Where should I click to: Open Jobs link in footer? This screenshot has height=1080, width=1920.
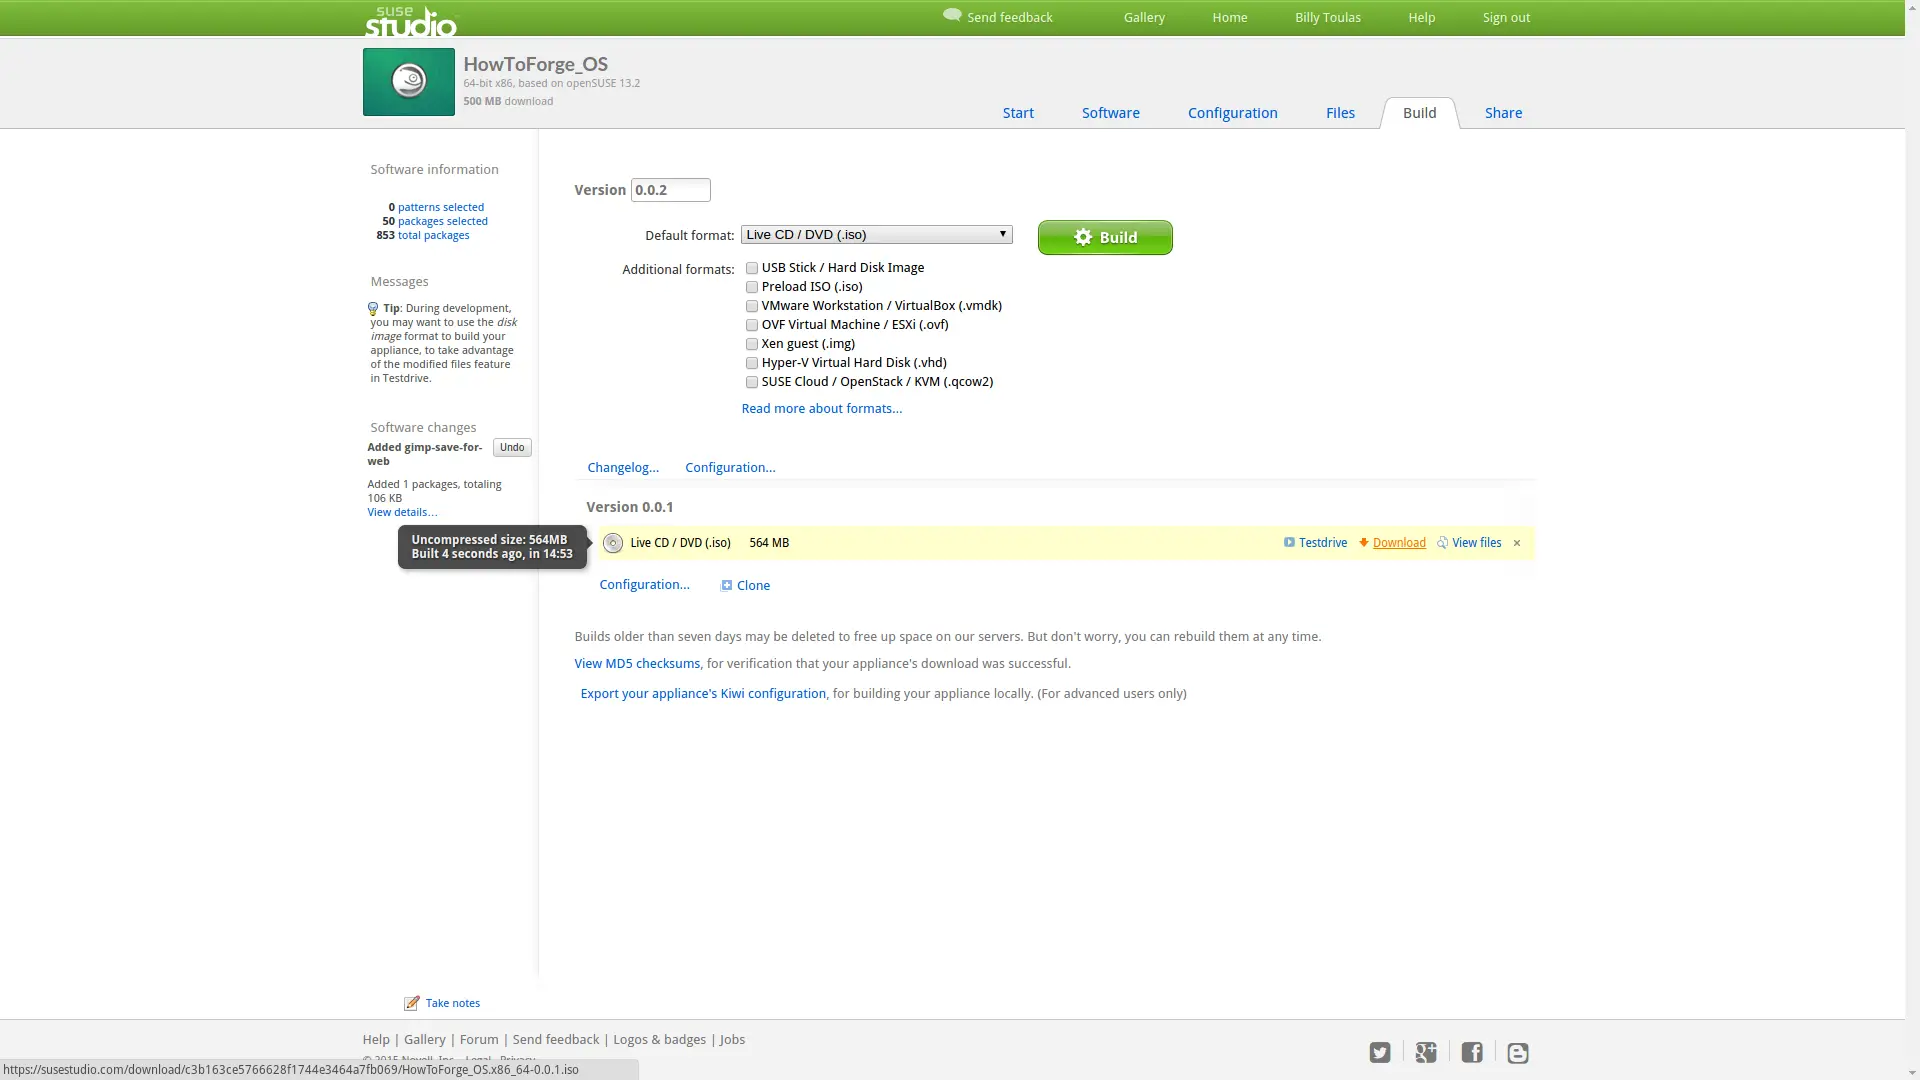[732, 1040]
